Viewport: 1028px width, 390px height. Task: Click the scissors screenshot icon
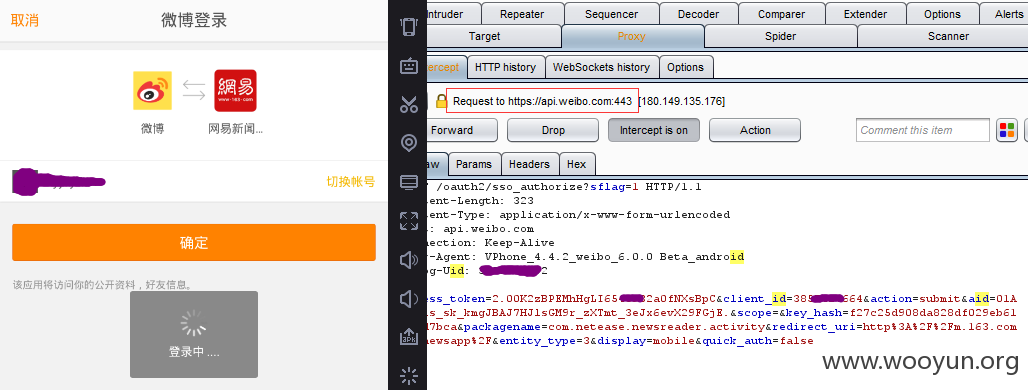pos(408,104)
